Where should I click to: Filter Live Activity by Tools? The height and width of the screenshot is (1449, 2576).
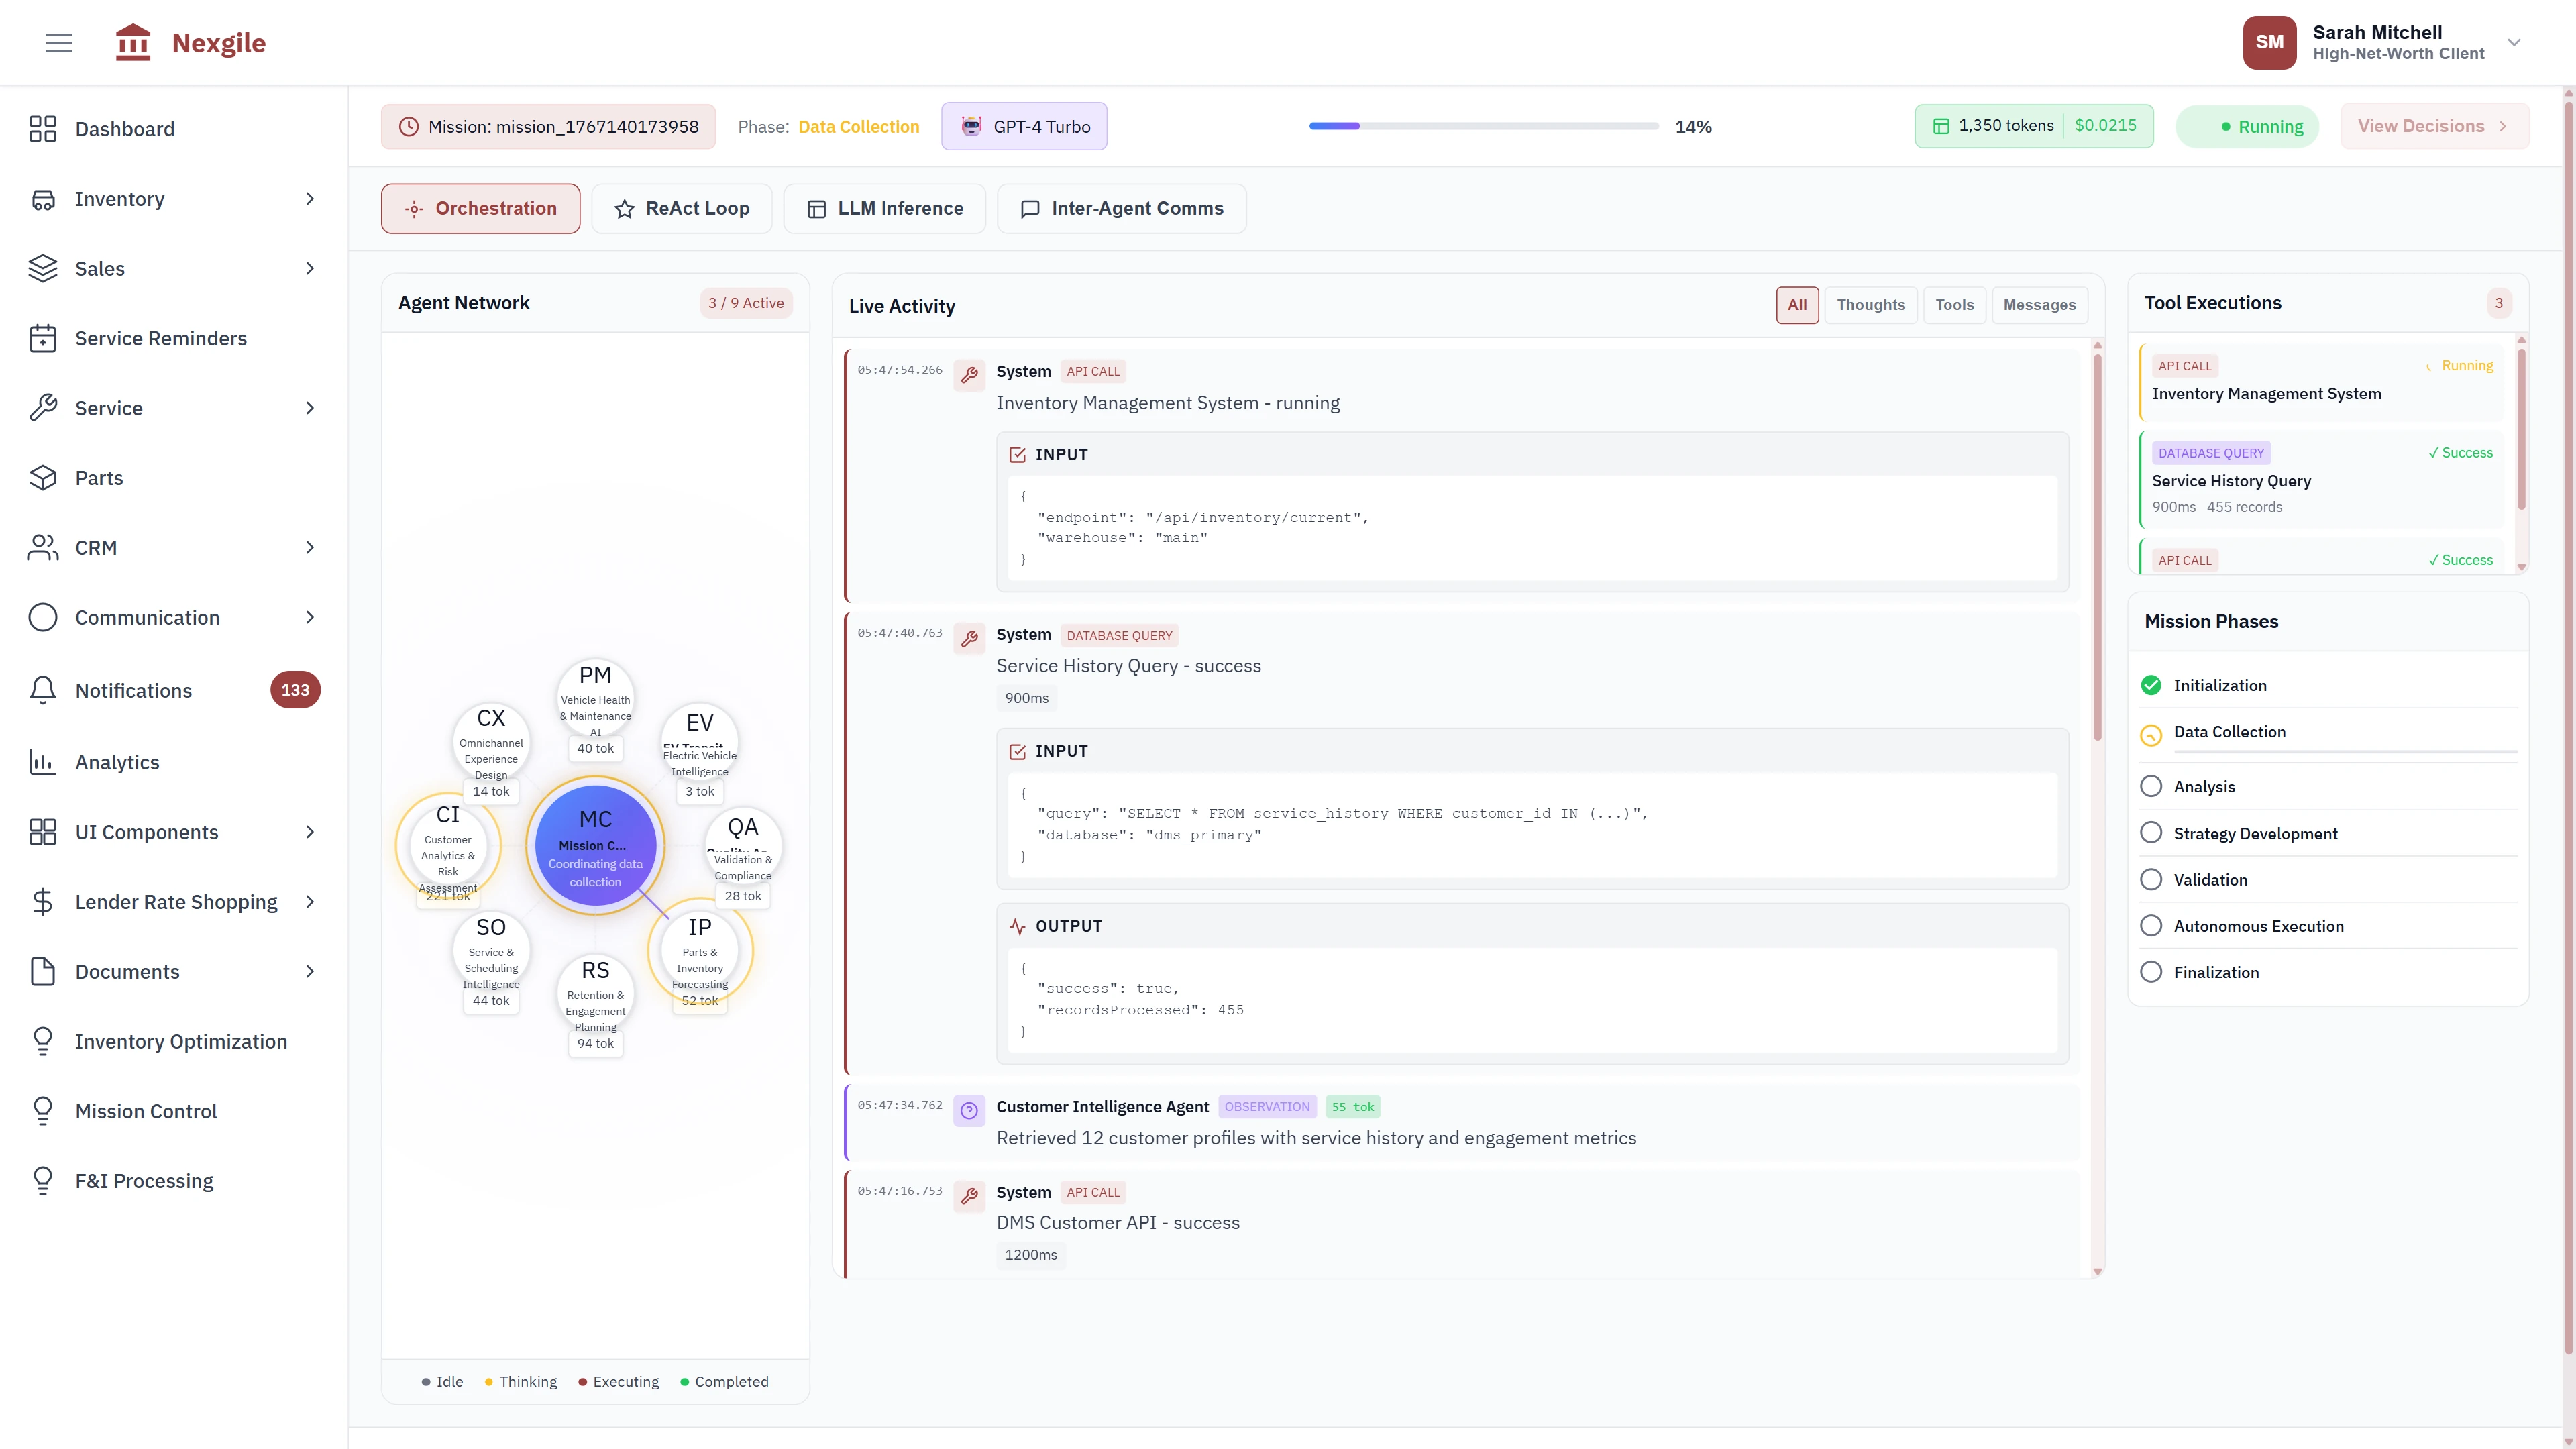[1955, 304]
